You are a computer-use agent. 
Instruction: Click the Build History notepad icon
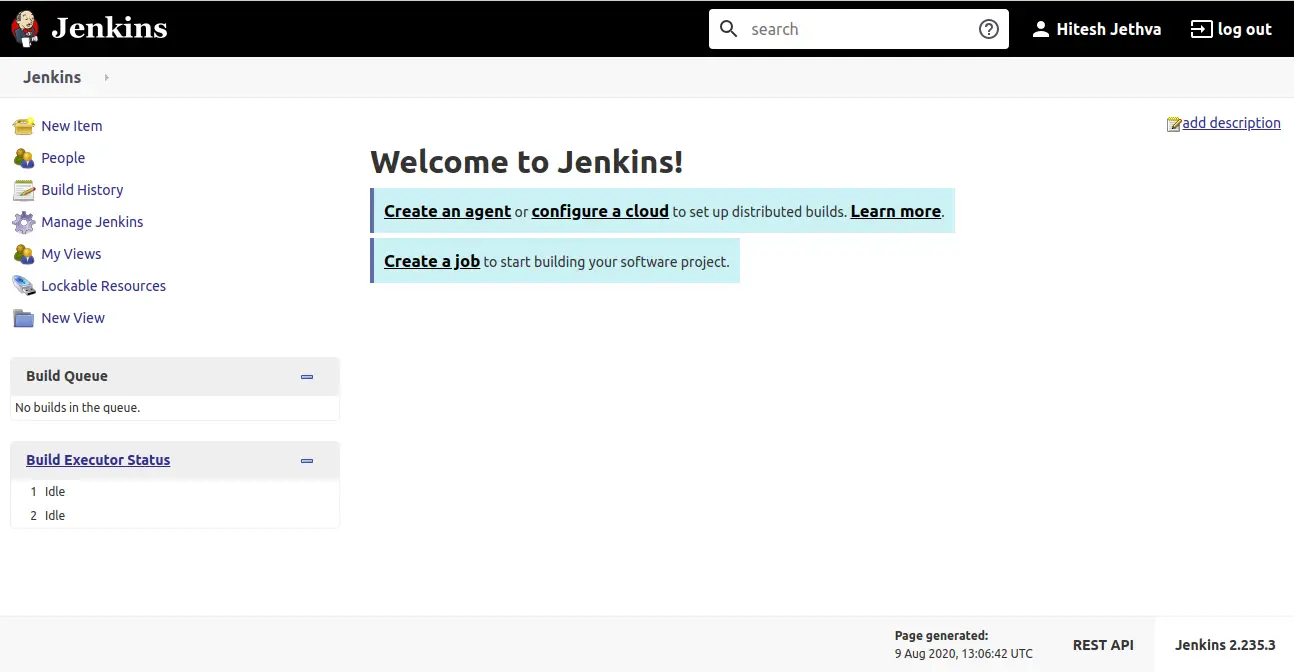(24, 190)
